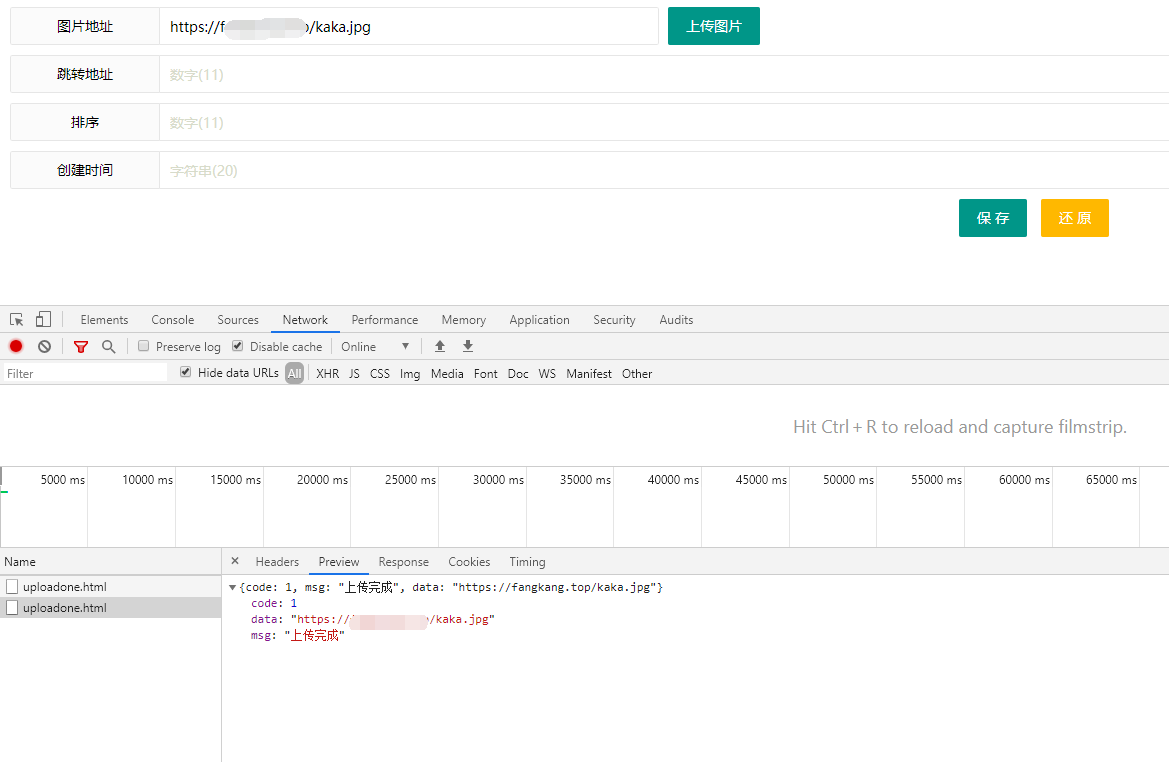Open the Online throttling dropdown

click(x=375, y=347)
